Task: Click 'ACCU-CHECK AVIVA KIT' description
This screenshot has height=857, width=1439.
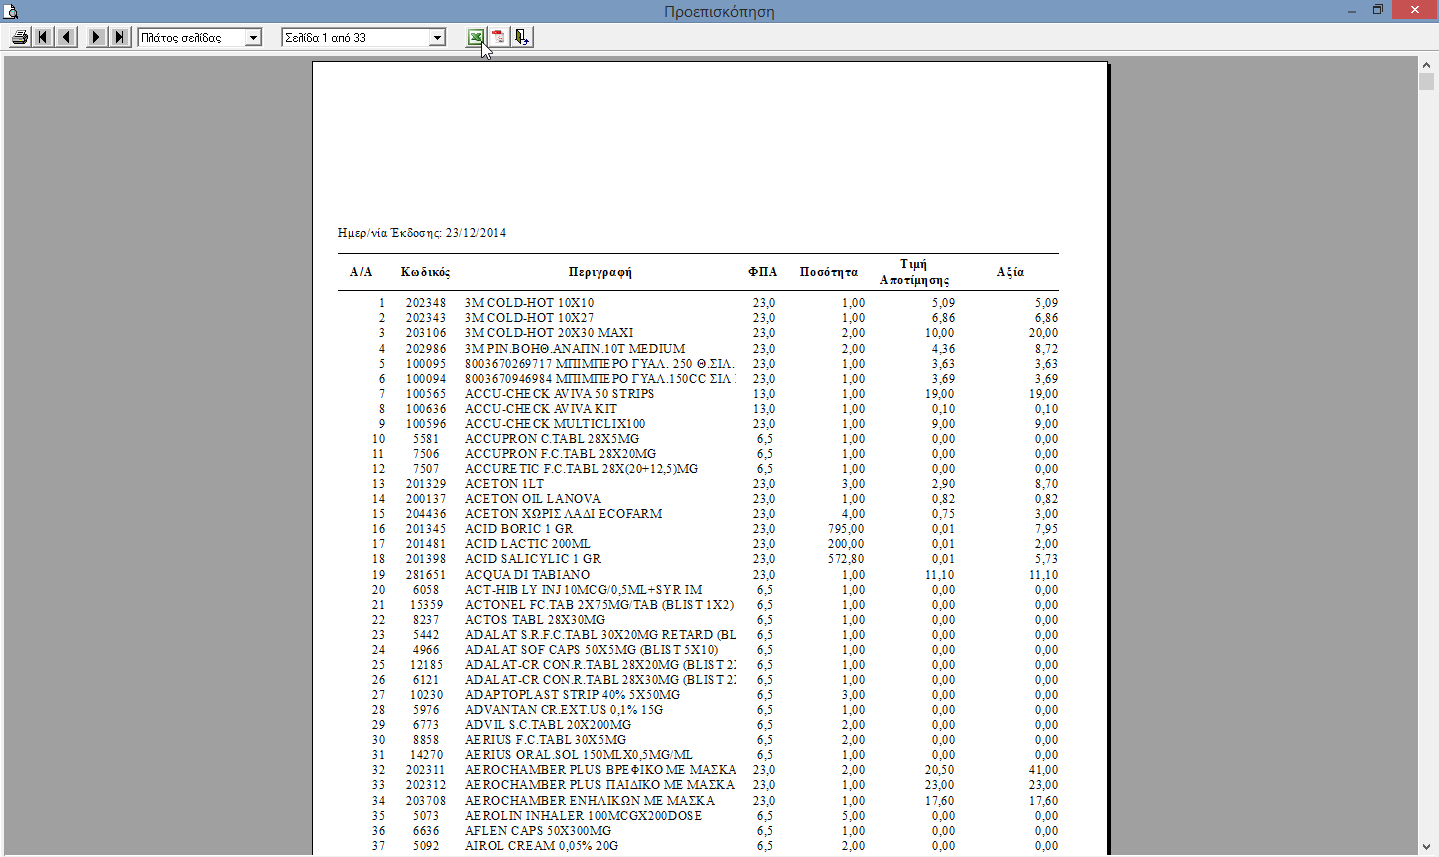Action: pos(541,409)
